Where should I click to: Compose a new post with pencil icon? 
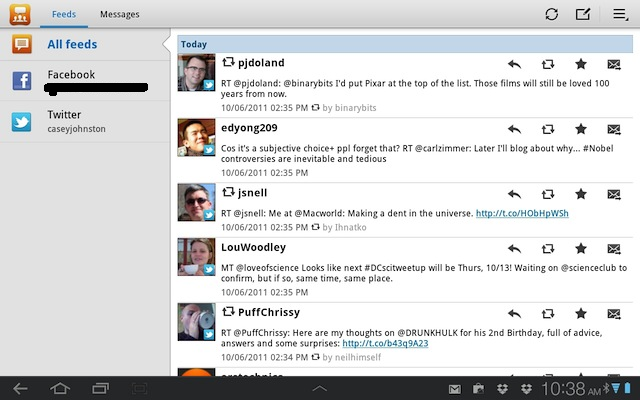coord(583,14)
